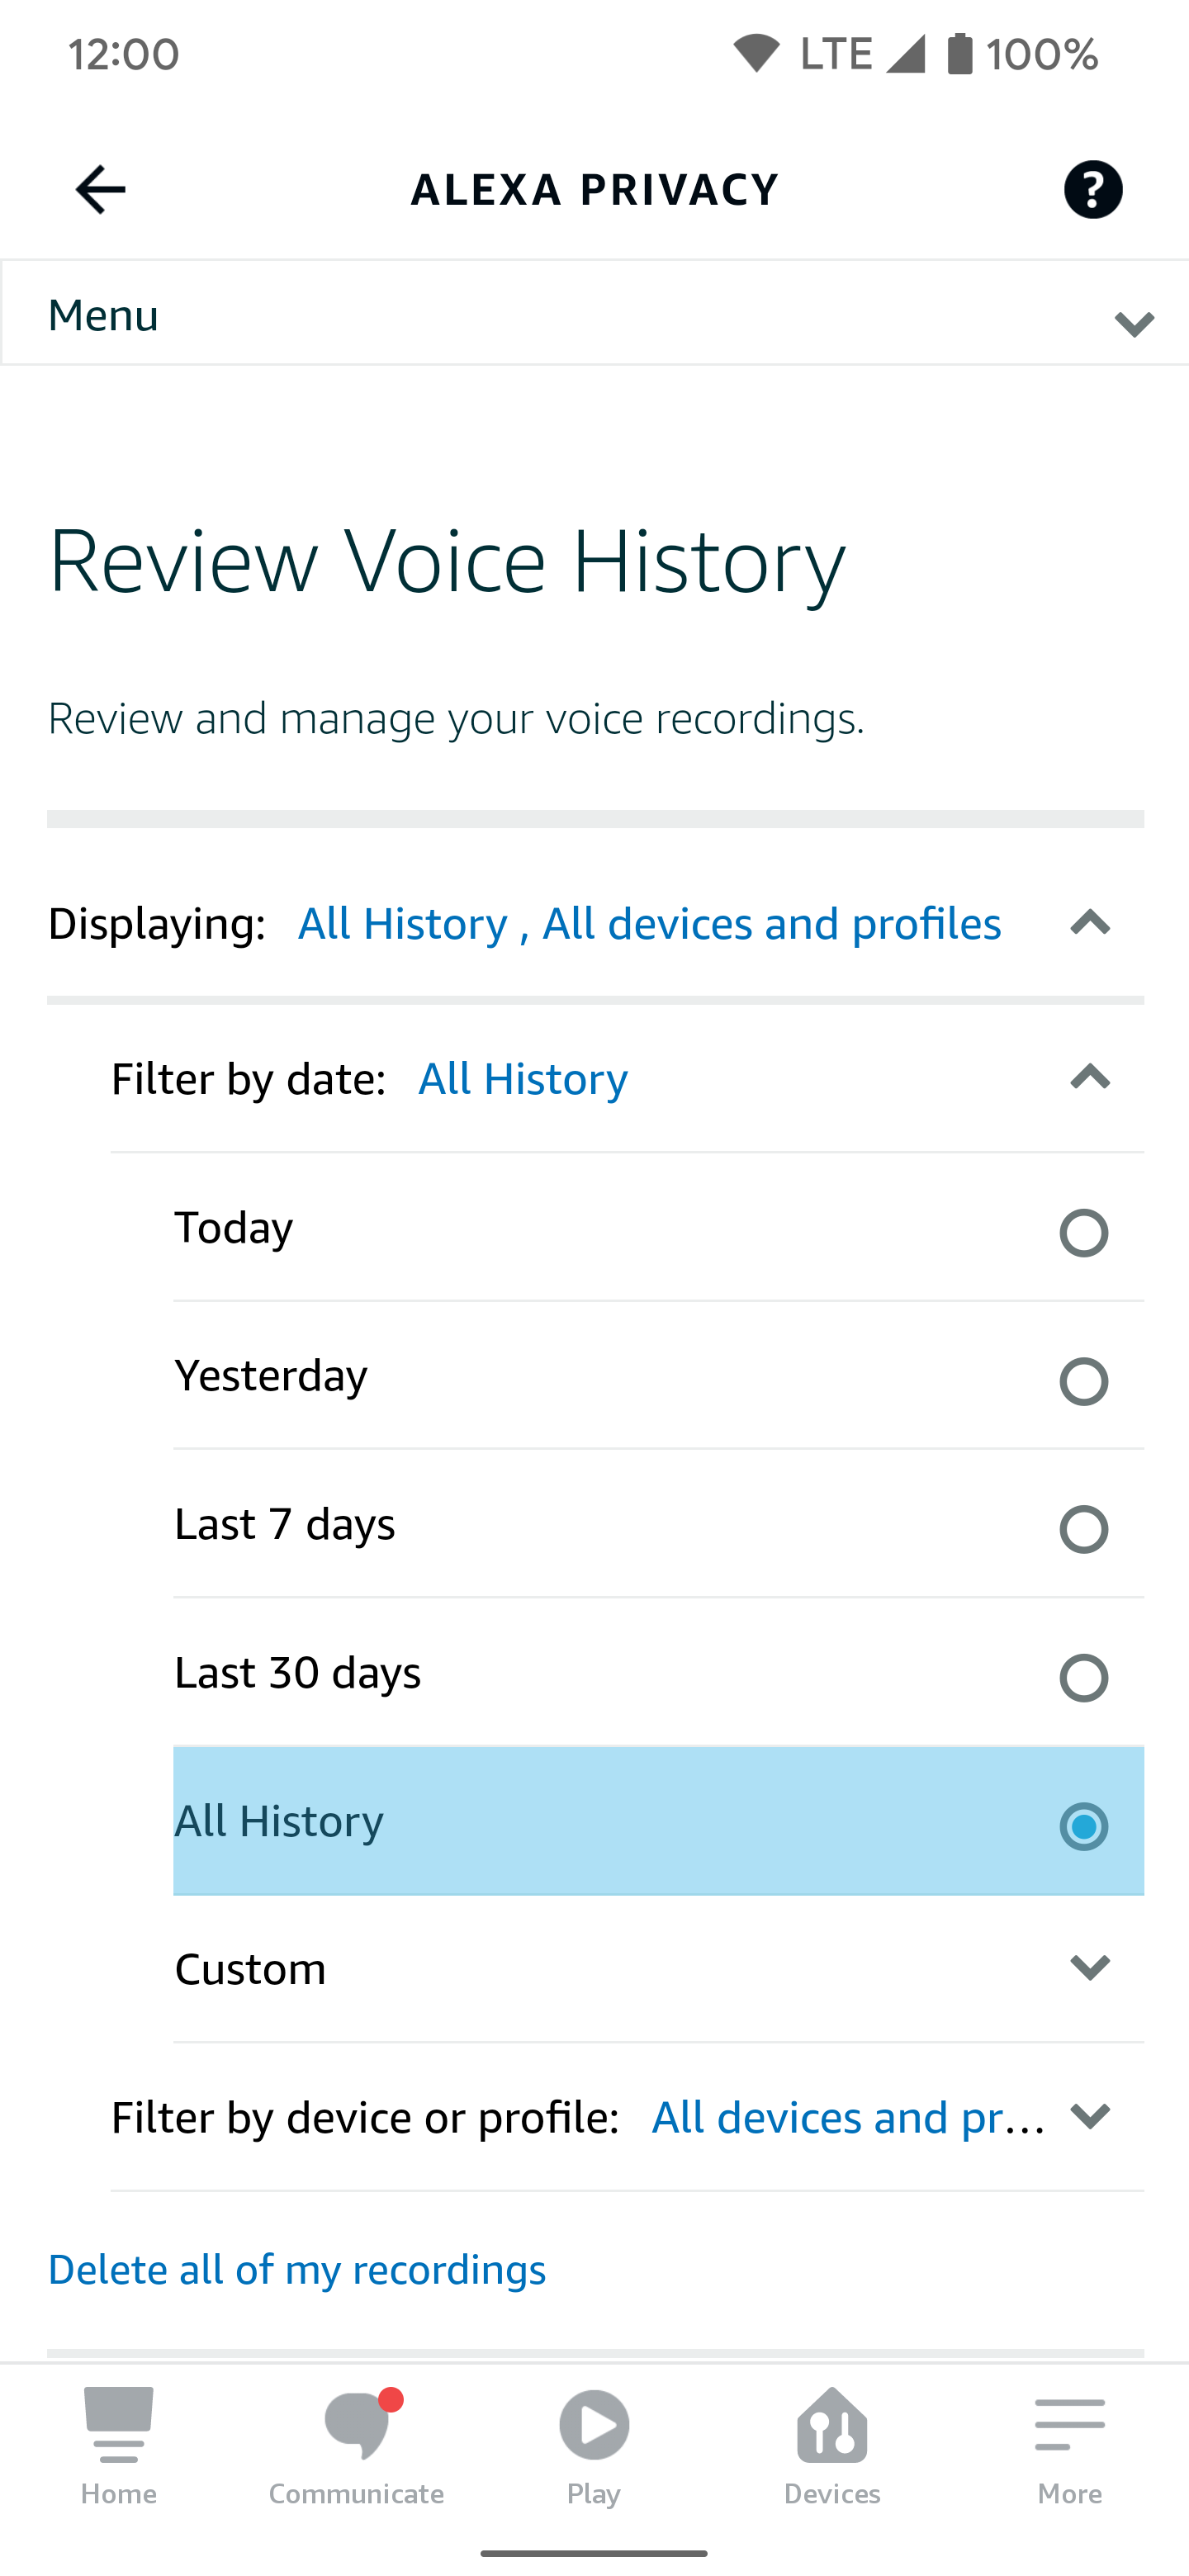The image size is (1189, 2576).
Task: Open the Communicate tab
Action: click(356, 2447)
